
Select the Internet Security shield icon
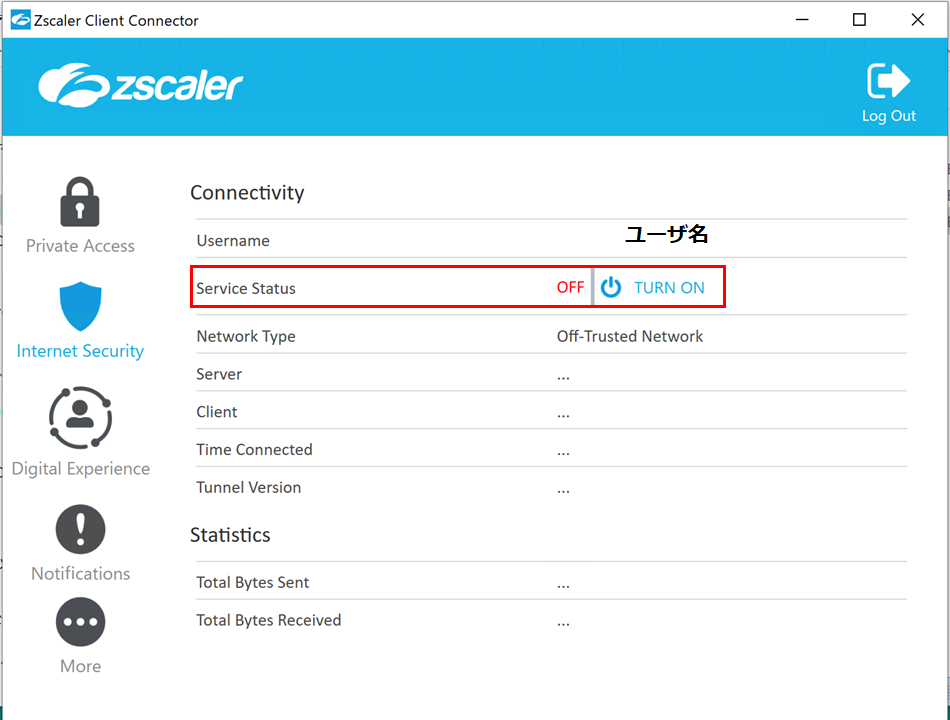(80, 306)
